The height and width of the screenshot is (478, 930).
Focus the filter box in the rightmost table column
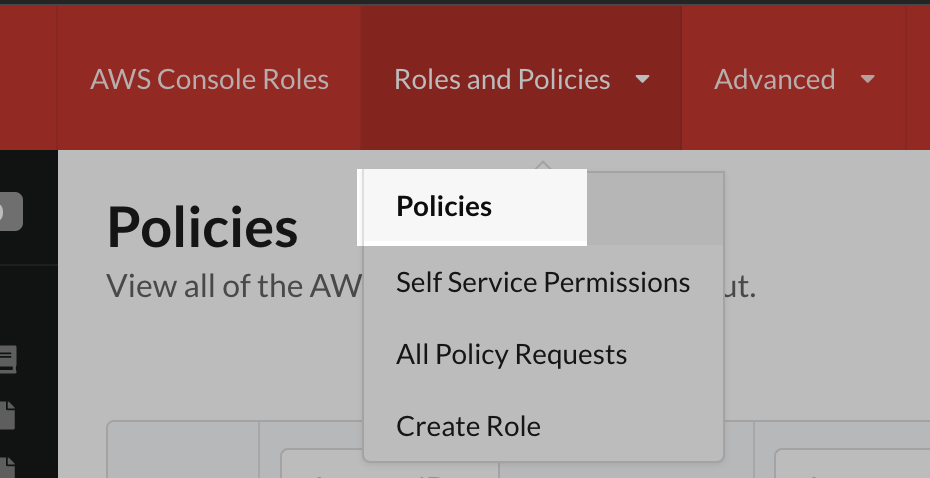[852, 465]
